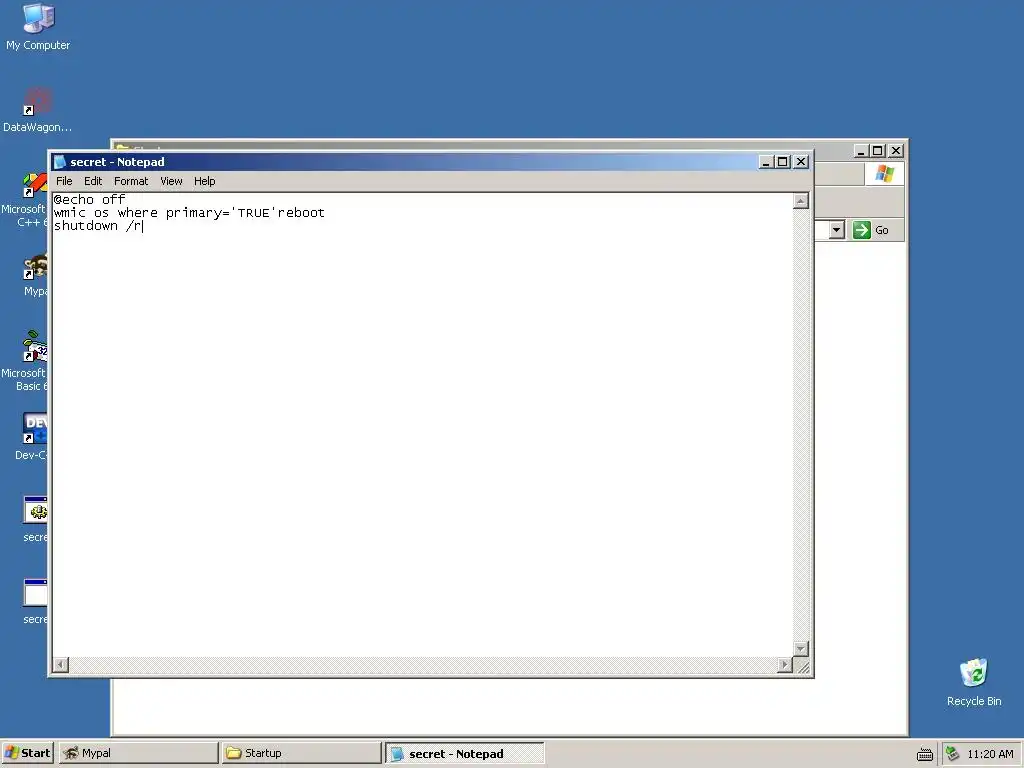Click the Go button in Startup window

[x=871, y=230]
